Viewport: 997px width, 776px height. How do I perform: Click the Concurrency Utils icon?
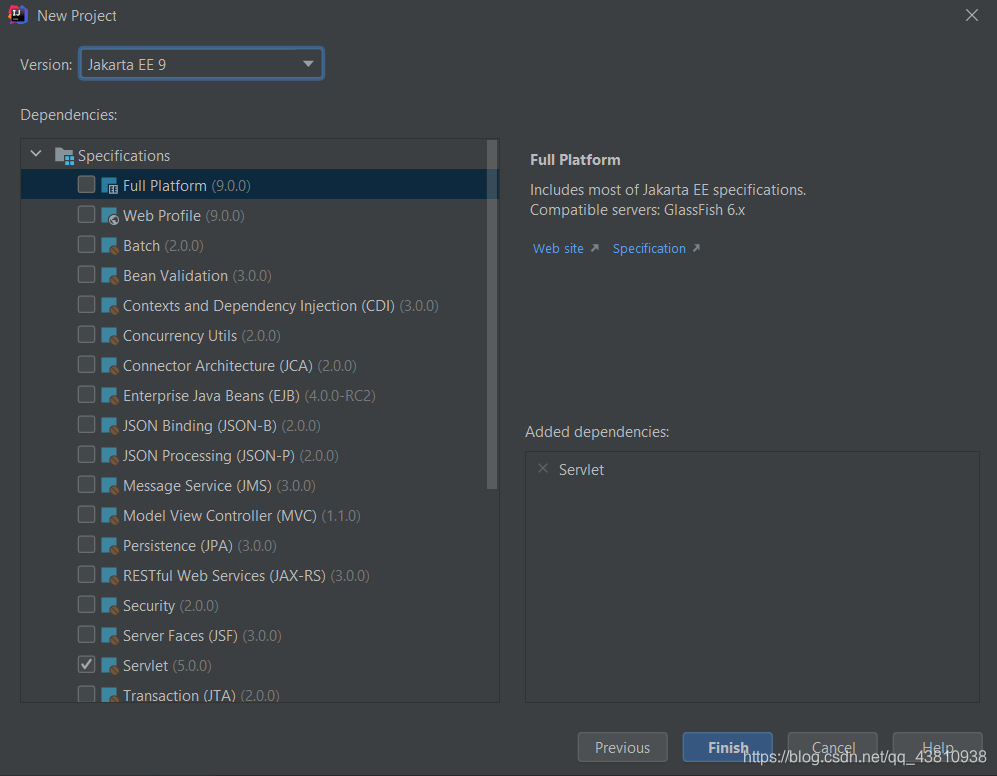click(x=109, y=336)
